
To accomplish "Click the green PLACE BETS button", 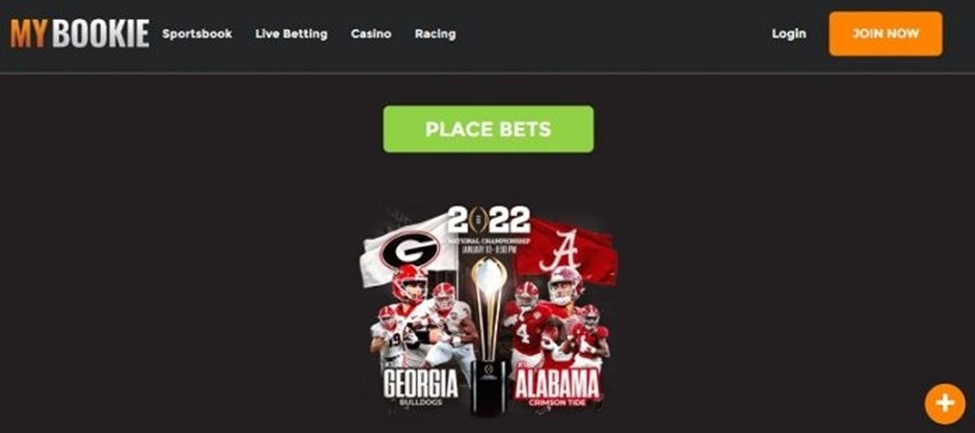I will pos(488,129).
